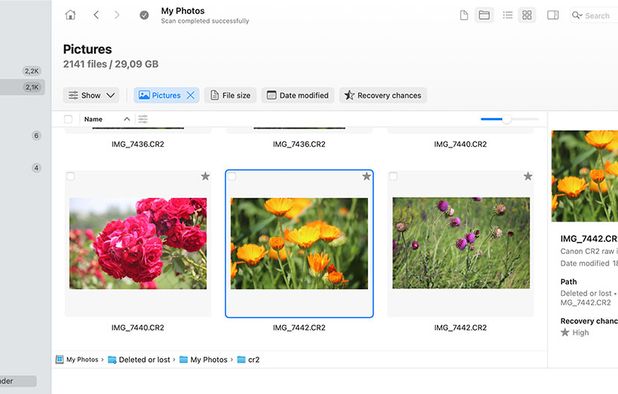618x394 pixels.
Task: Star the red roses photo
Action: pyautogui.click(x=205, y=176)
